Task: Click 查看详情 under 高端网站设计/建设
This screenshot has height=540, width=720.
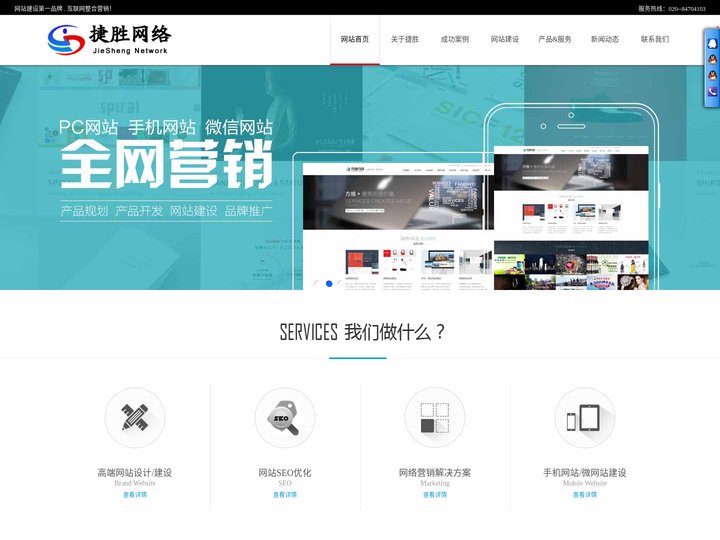Action: coord(135,495)
